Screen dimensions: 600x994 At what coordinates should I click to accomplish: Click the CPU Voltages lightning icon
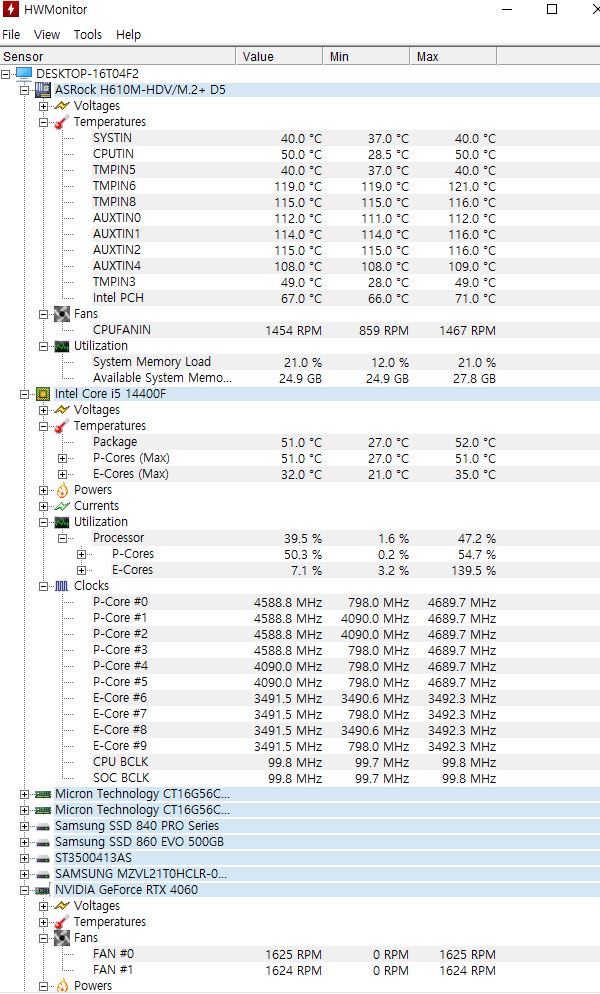click(62, 410)
